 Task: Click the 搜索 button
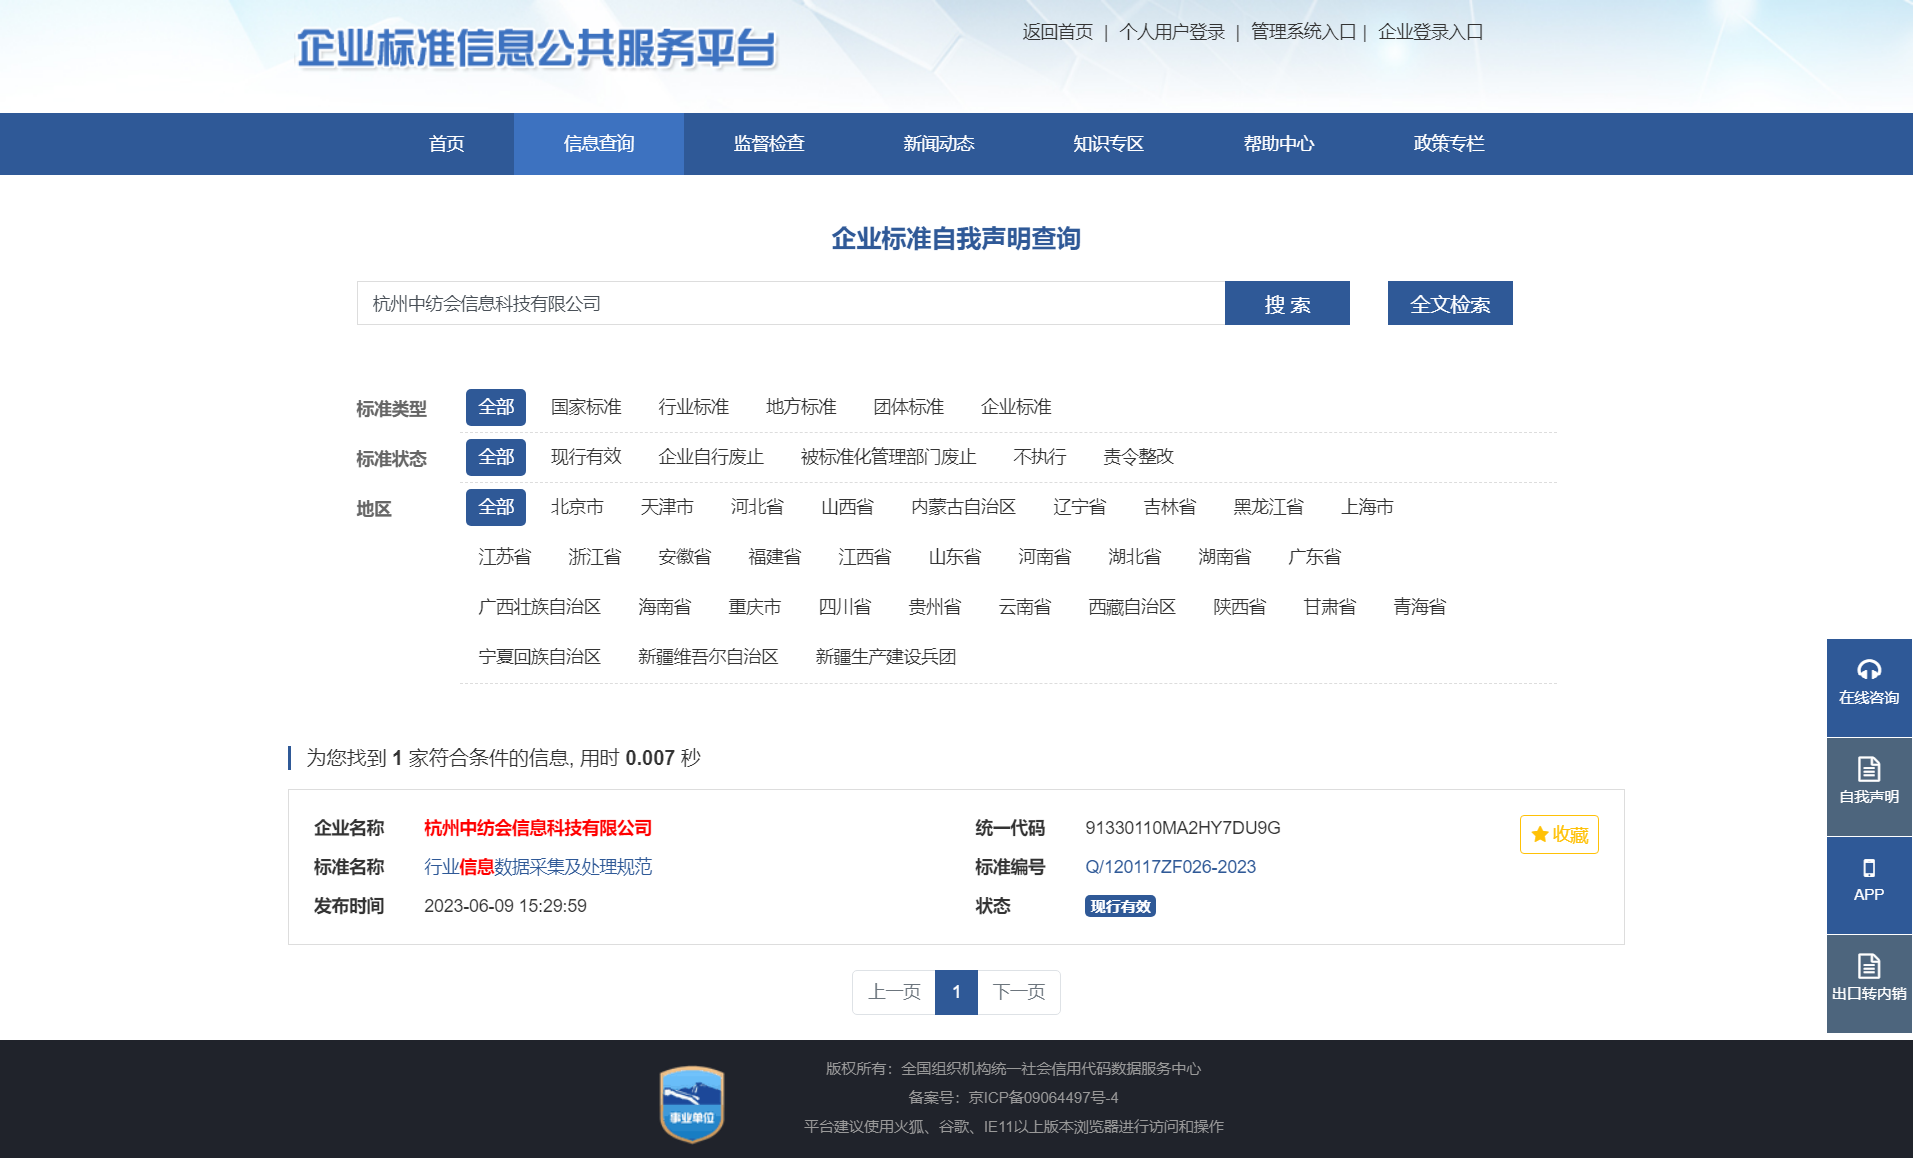[1287, 303]
